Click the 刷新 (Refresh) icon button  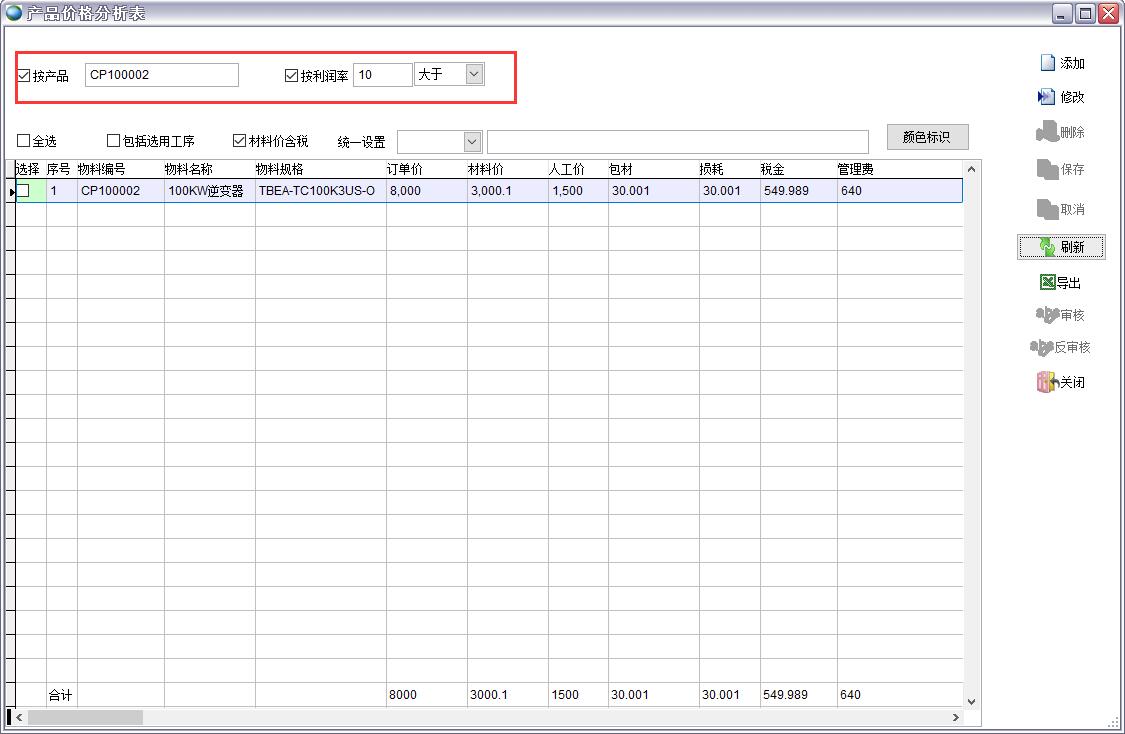(x=1047, y=247)
